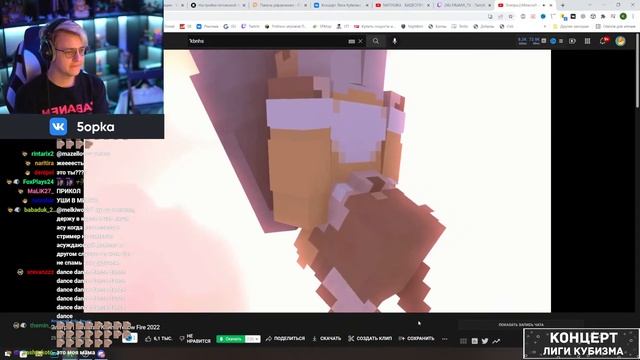Open the Extensions puzzle piece icon
The image size is (640, 360).
[x=603, y=16]
